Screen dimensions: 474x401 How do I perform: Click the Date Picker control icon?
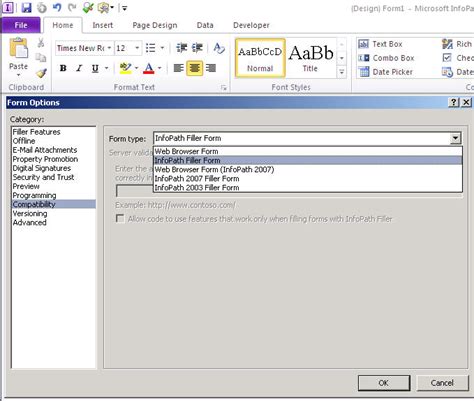pos(364,72)
